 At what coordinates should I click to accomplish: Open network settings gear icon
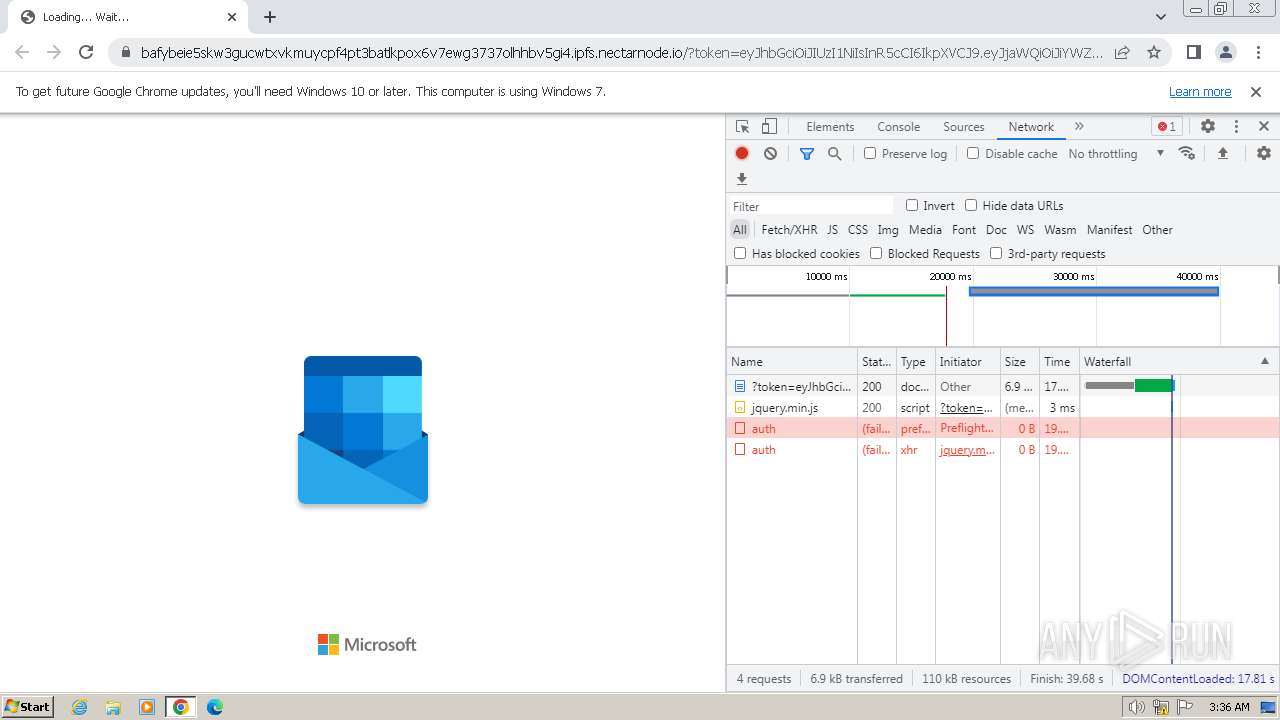tap(1264, 153)
